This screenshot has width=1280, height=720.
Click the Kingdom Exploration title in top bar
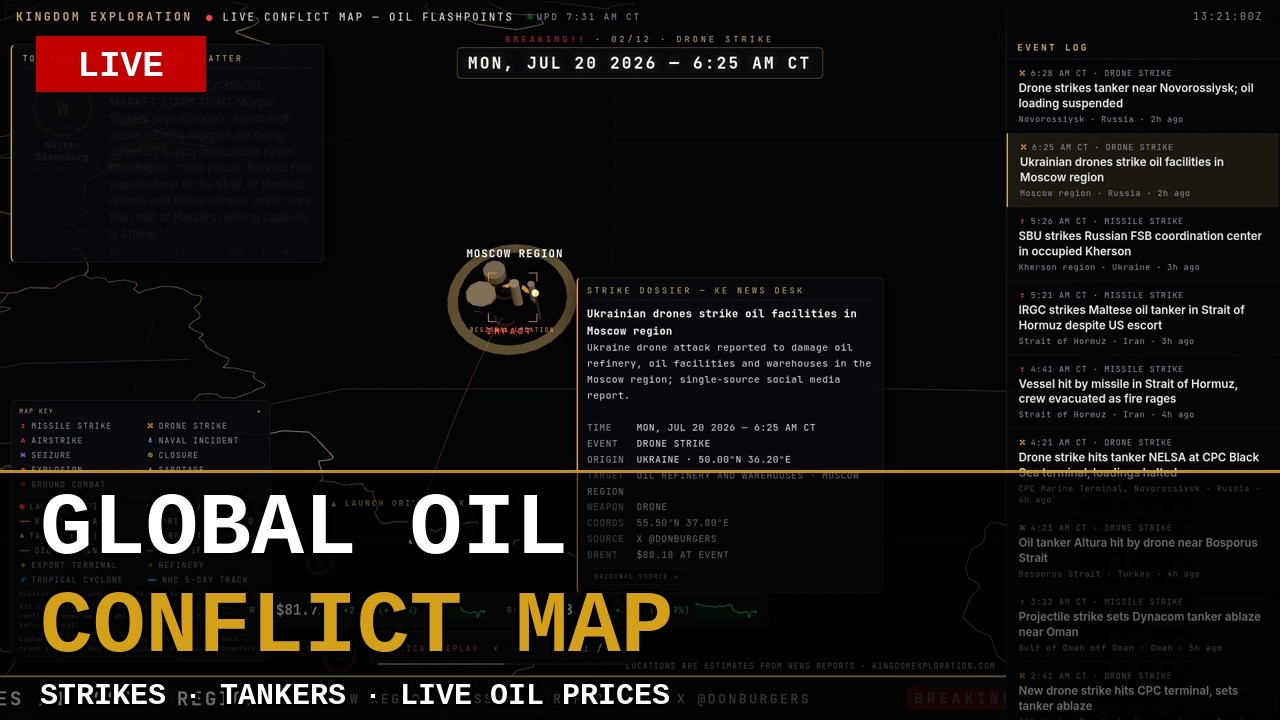click(x=104, y=17)
